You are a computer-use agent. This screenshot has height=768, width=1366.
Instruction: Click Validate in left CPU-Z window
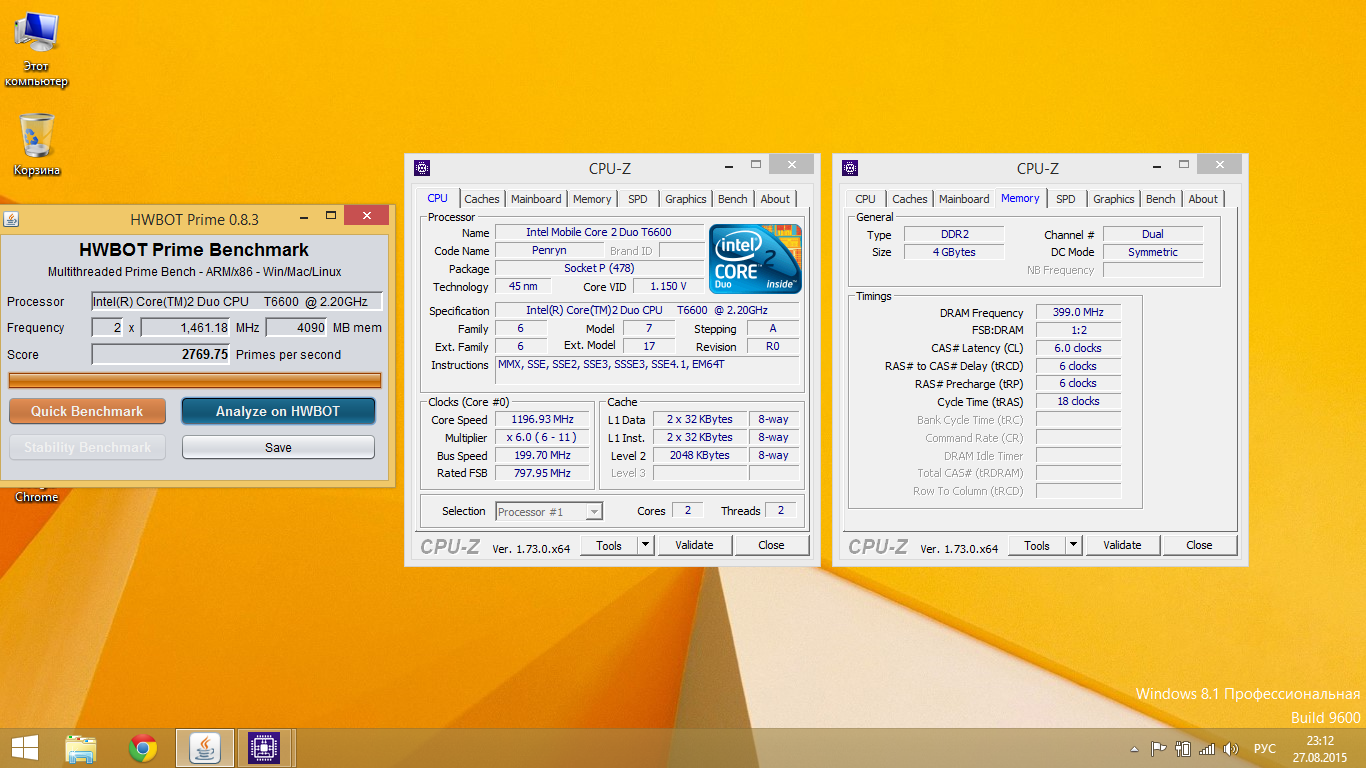tap(694, 545)
